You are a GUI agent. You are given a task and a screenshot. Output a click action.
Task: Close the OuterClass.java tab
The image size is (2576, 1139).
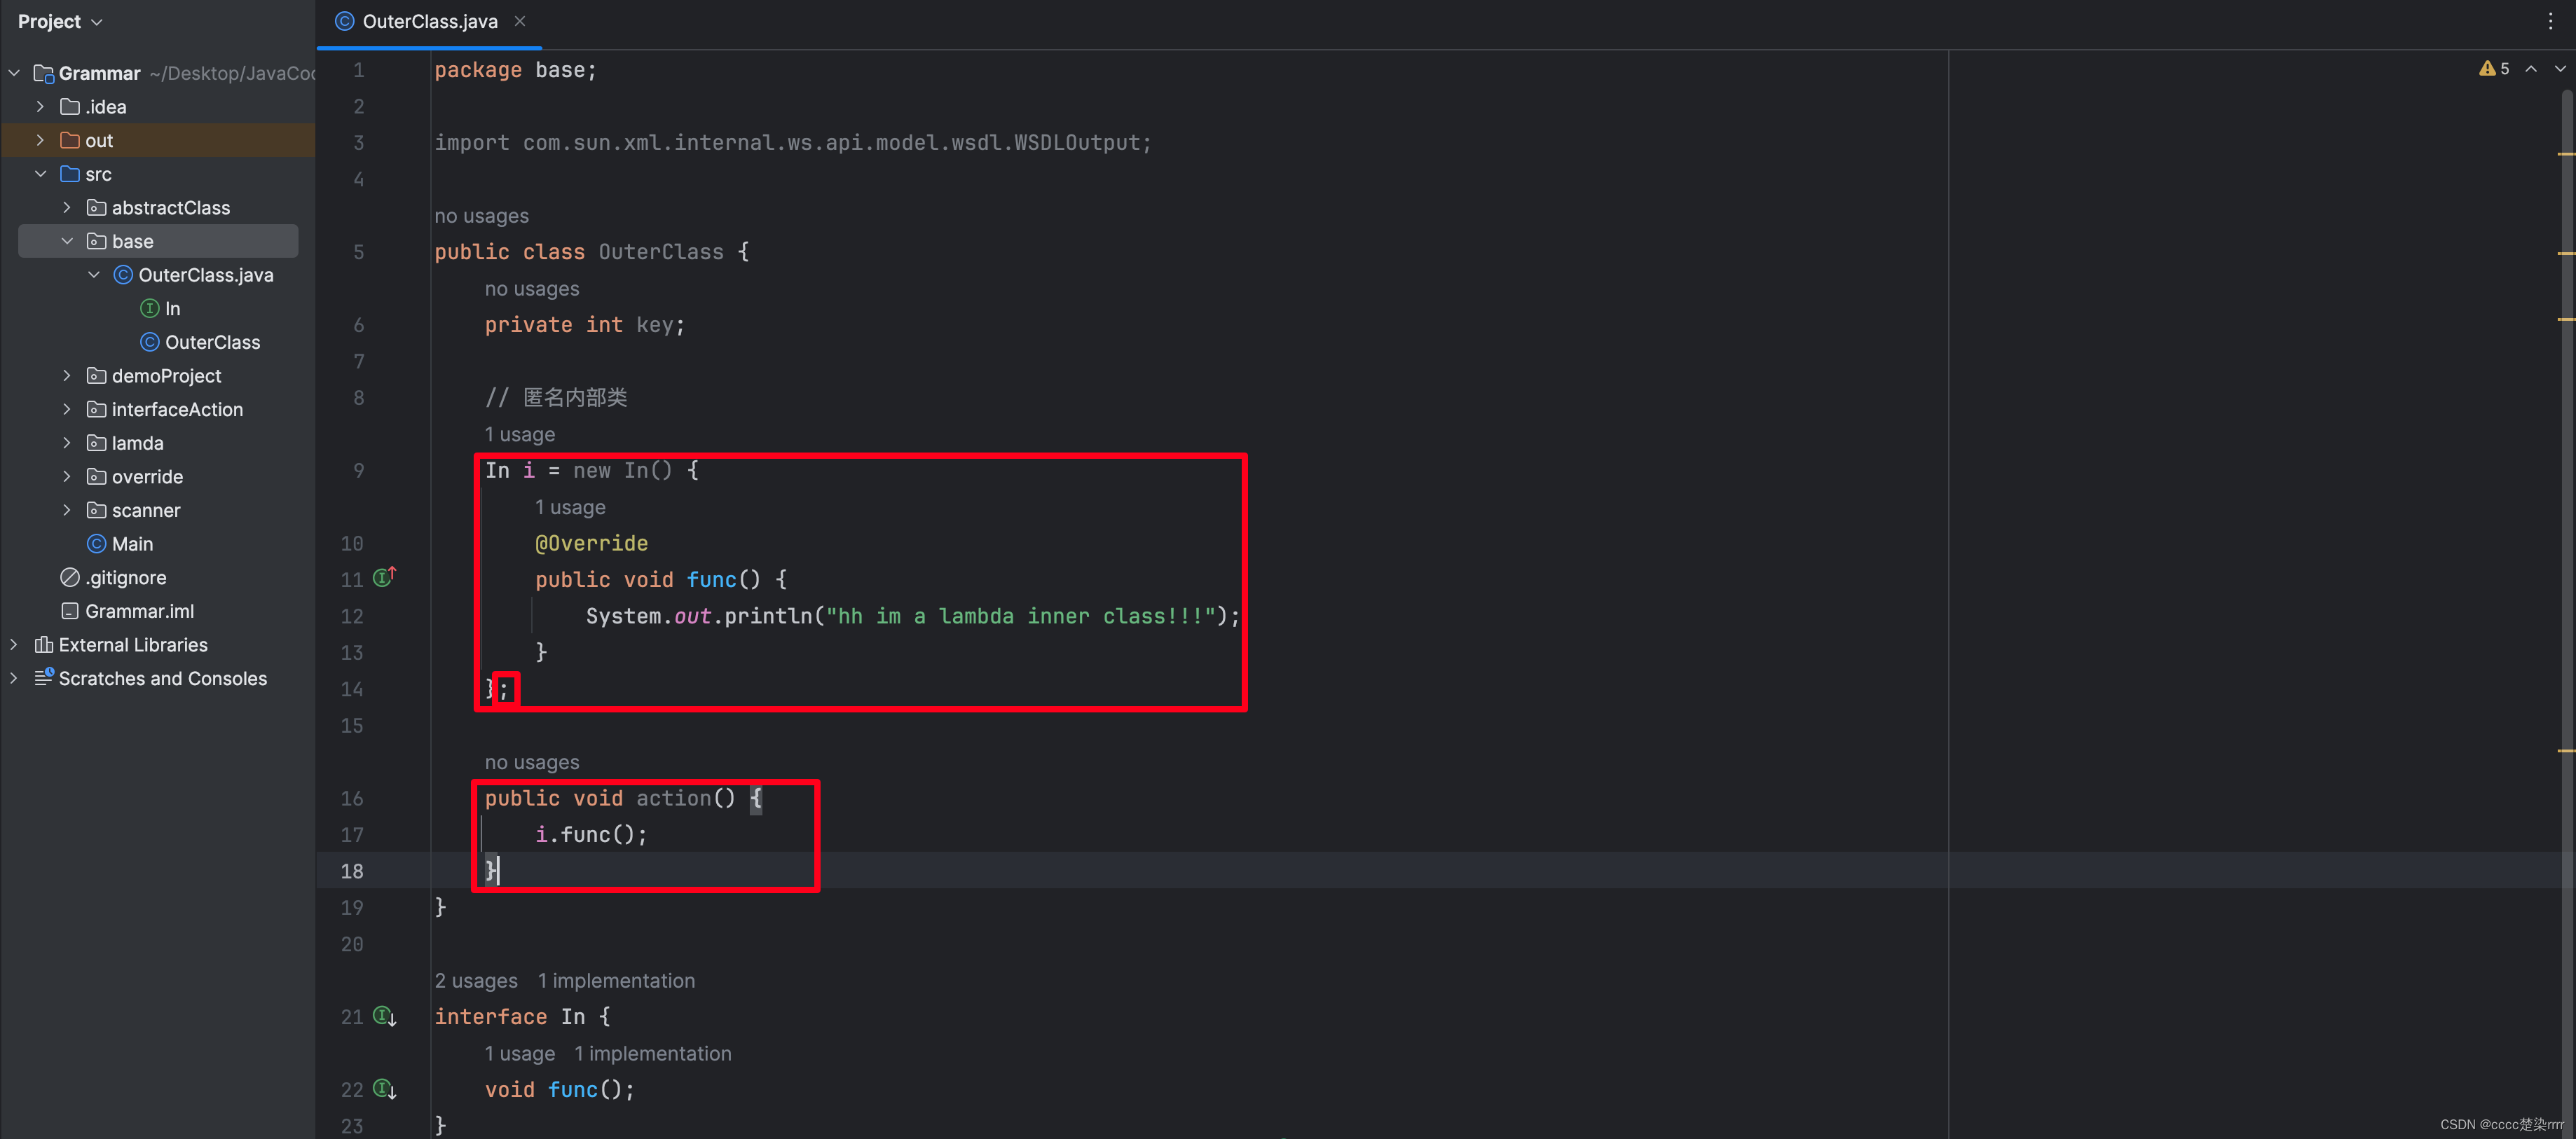pos(520,21)
